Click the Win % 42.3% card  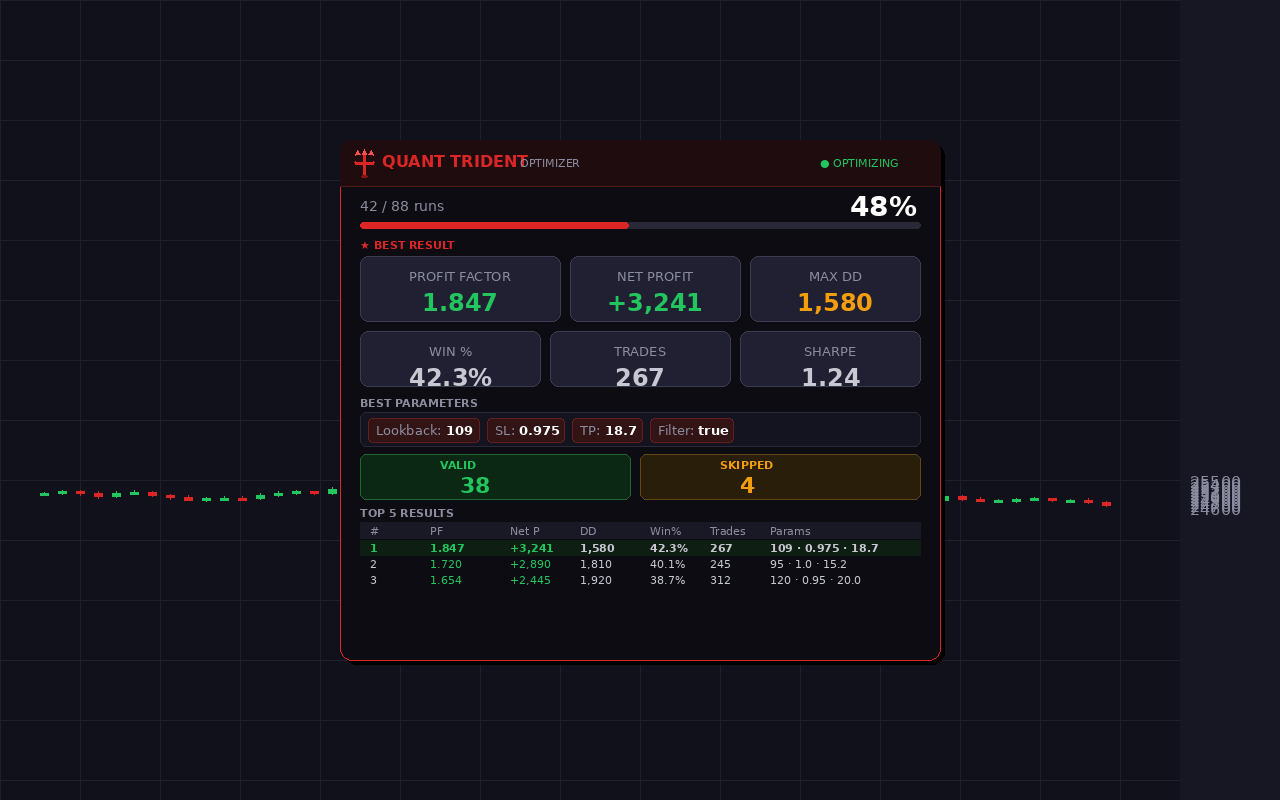click(450, 359)
